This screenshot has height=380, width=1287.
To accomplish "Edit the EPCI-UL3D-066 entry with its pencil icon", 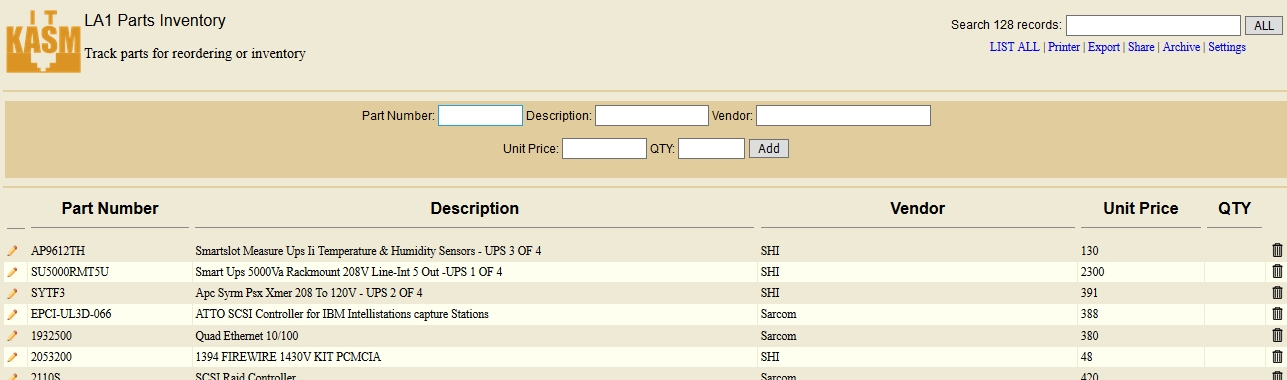I will 13,314.
